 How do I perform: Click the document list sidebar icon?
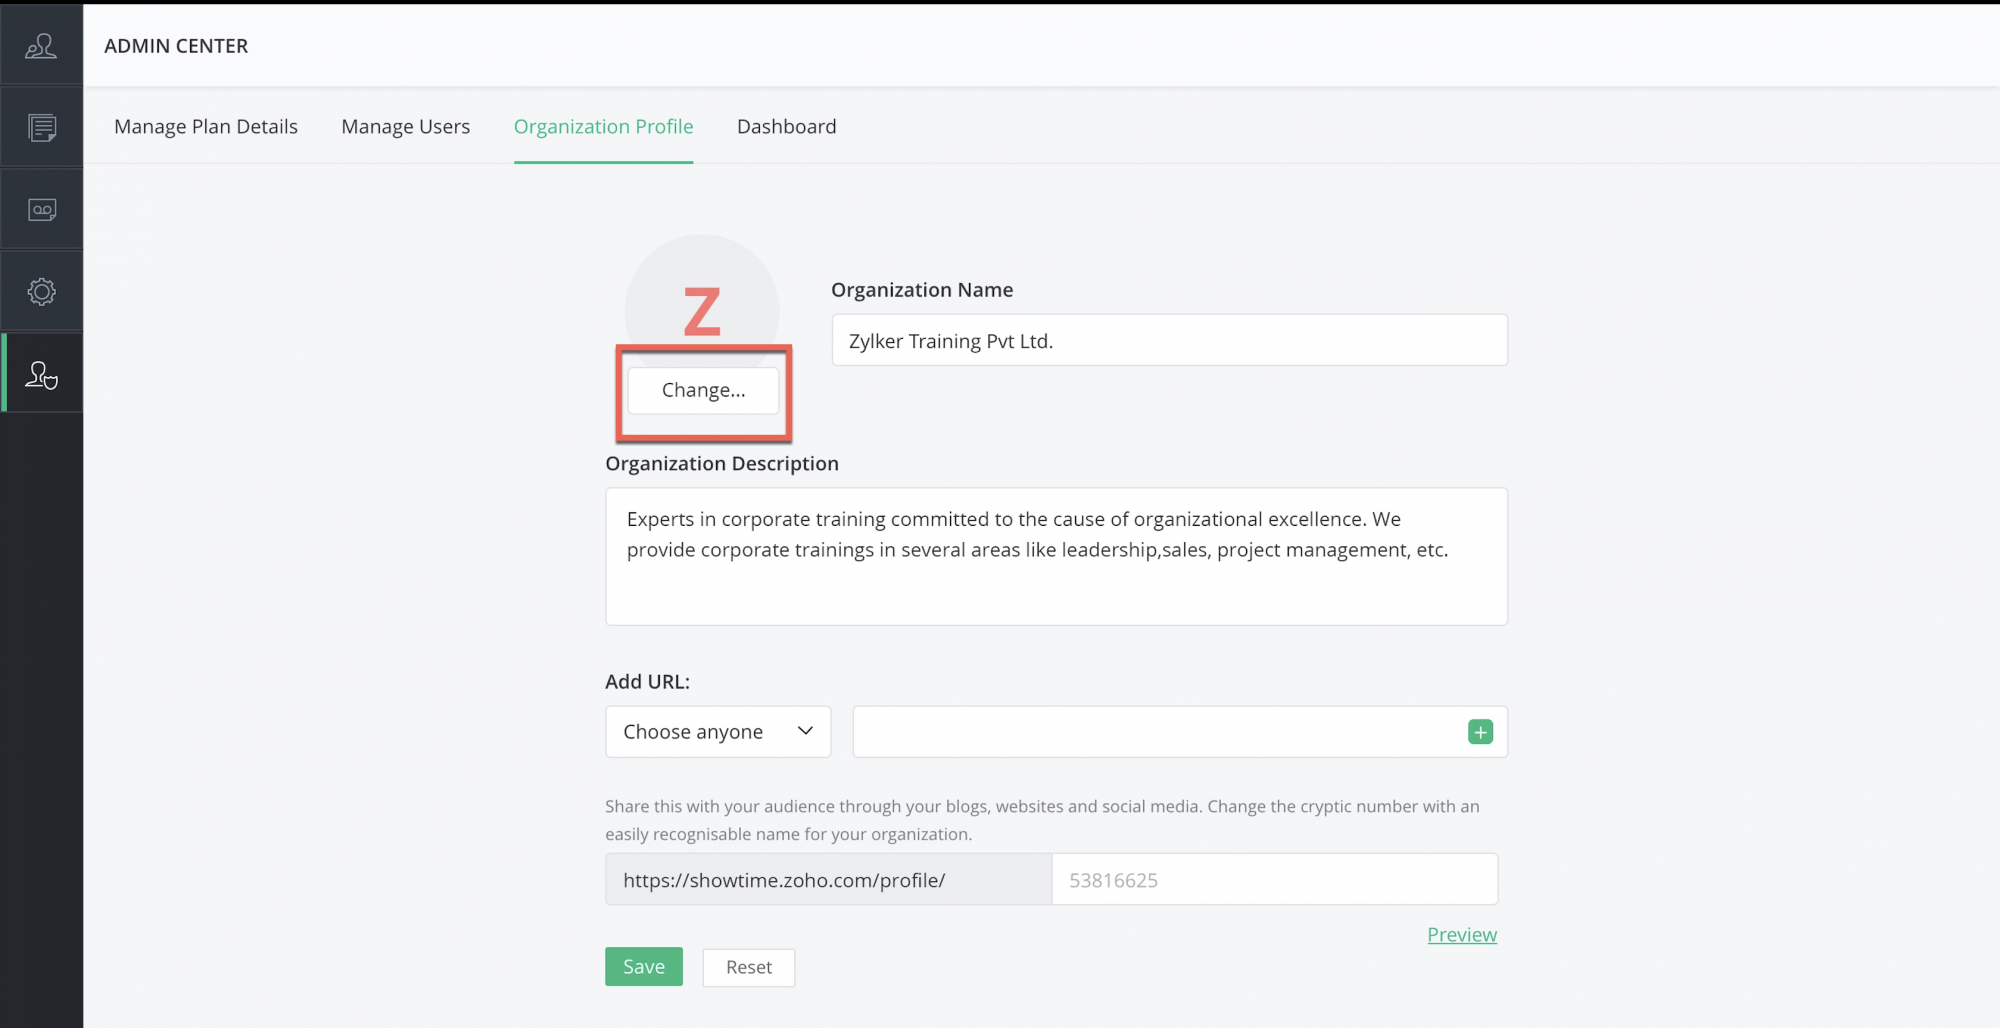point(41,128)
